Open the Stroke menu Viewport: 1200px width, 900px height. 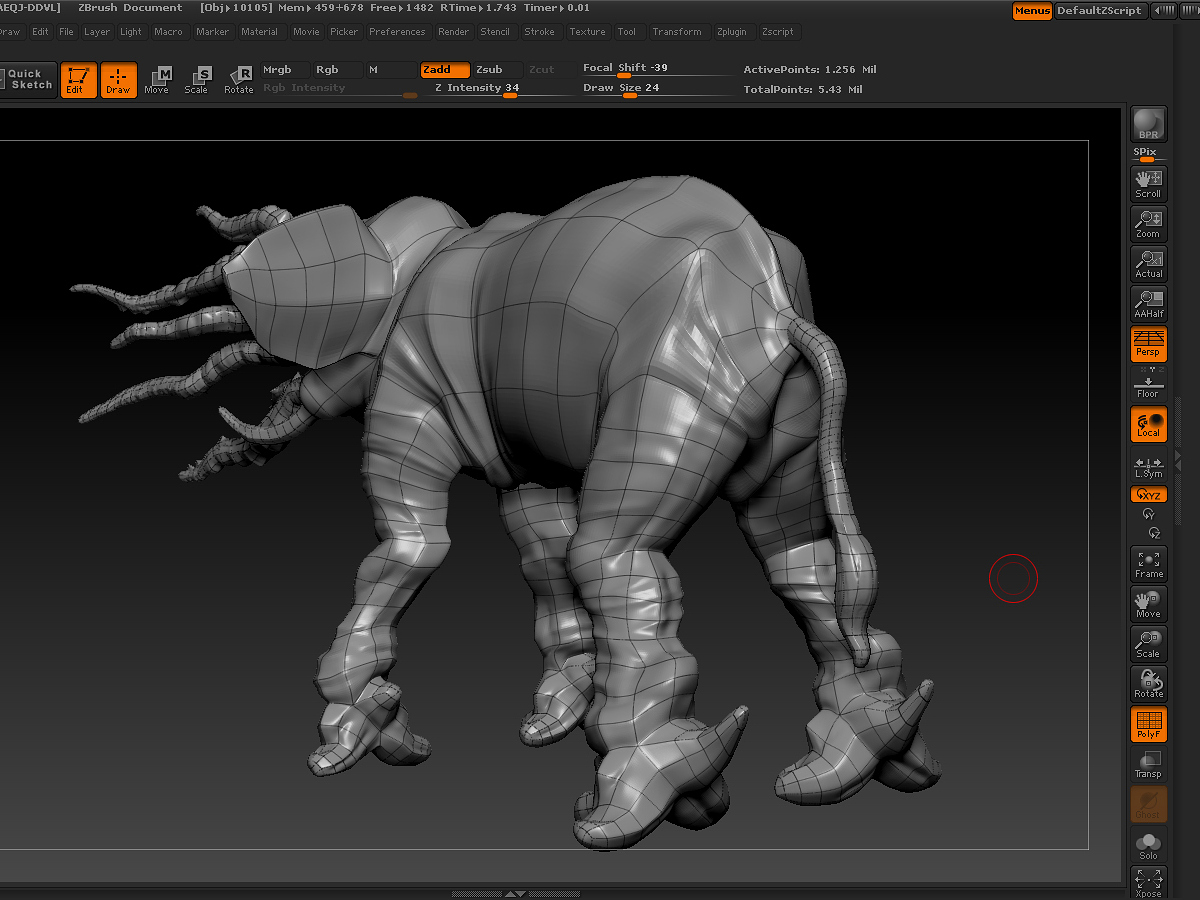[x=539, y=32]
